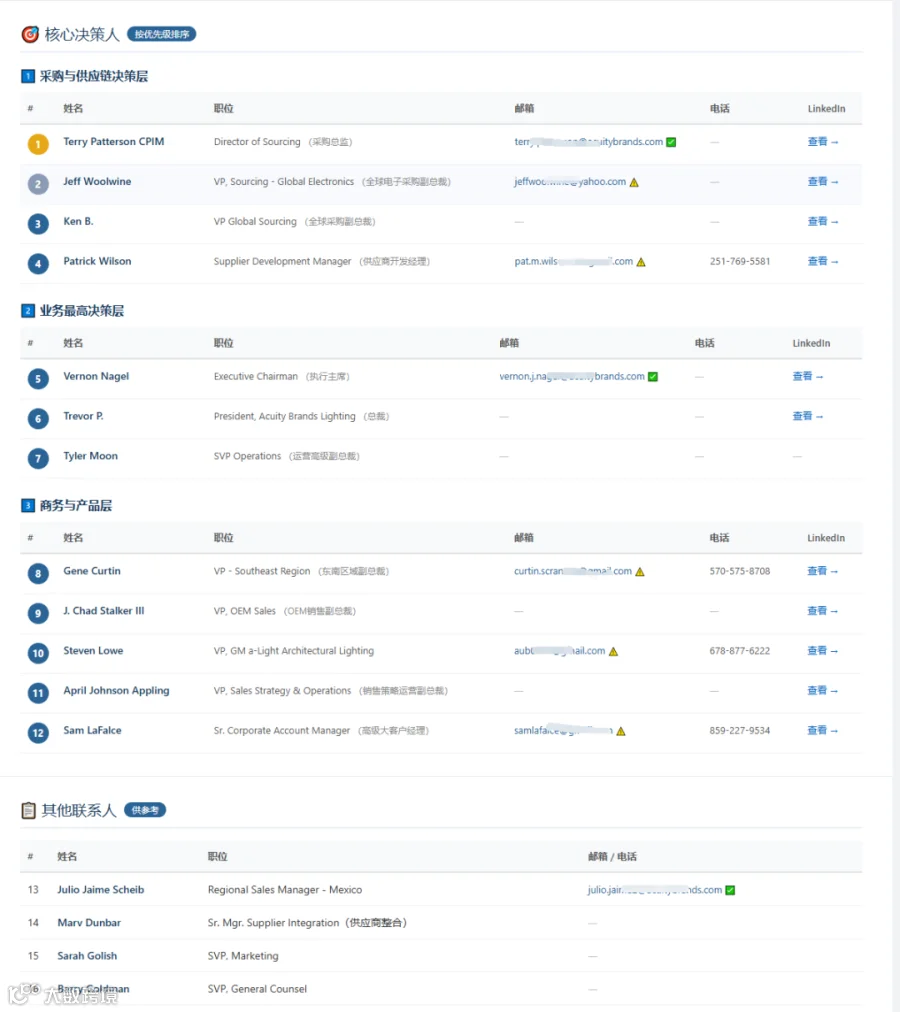Click section 2 badge for 业务最高决策层
The width and height of the screenshot is (900, 1012).
28,311
